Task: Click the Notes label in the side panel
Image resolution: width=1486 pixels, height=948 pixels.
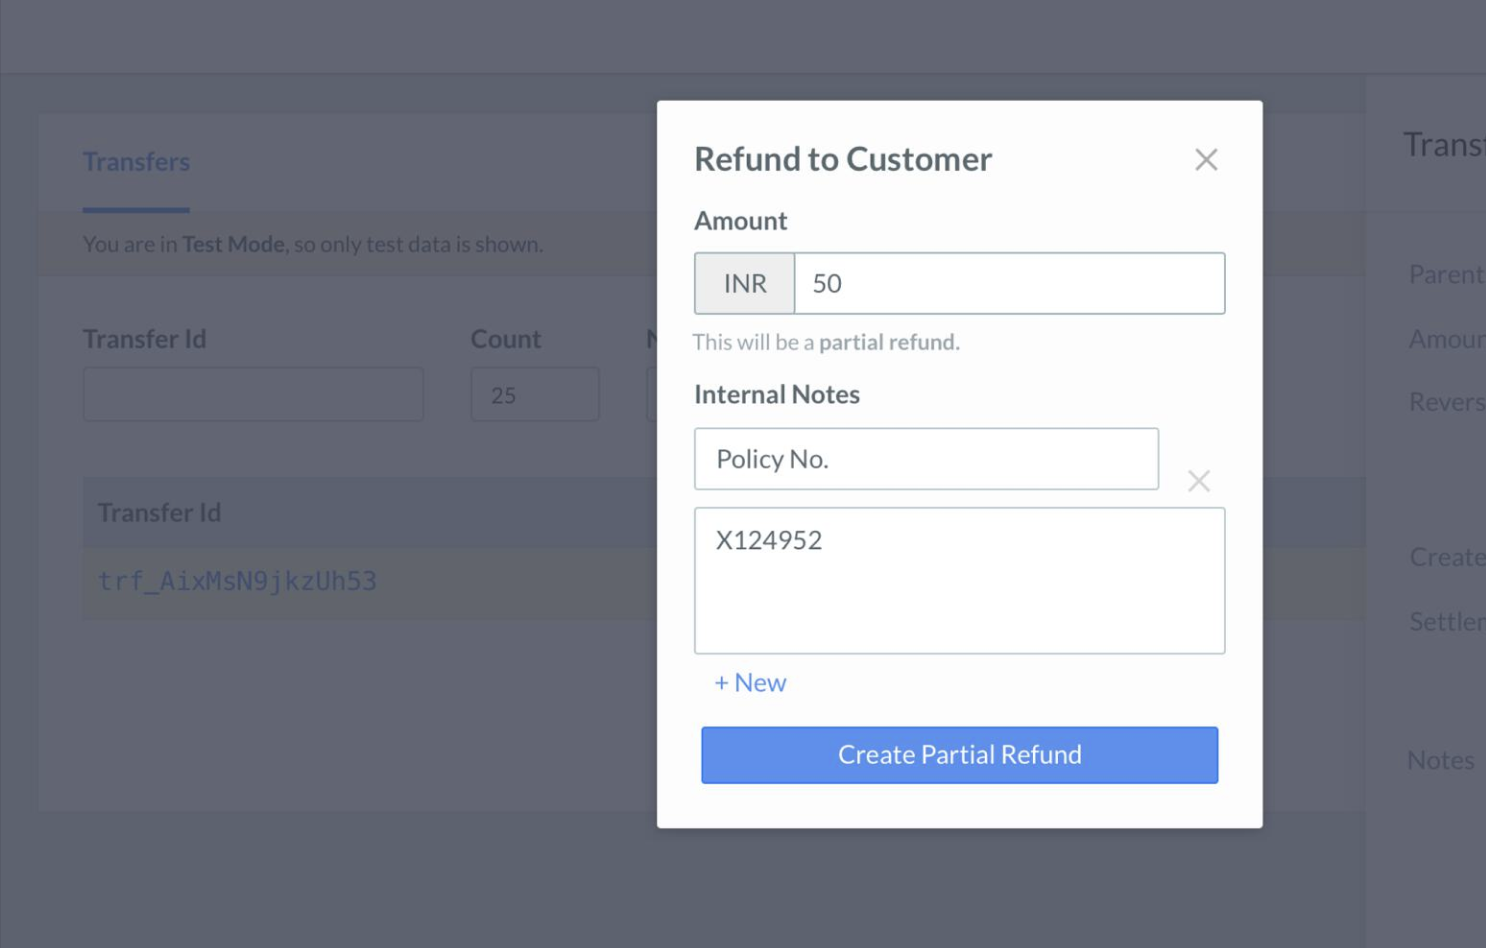Action: 1440,760
